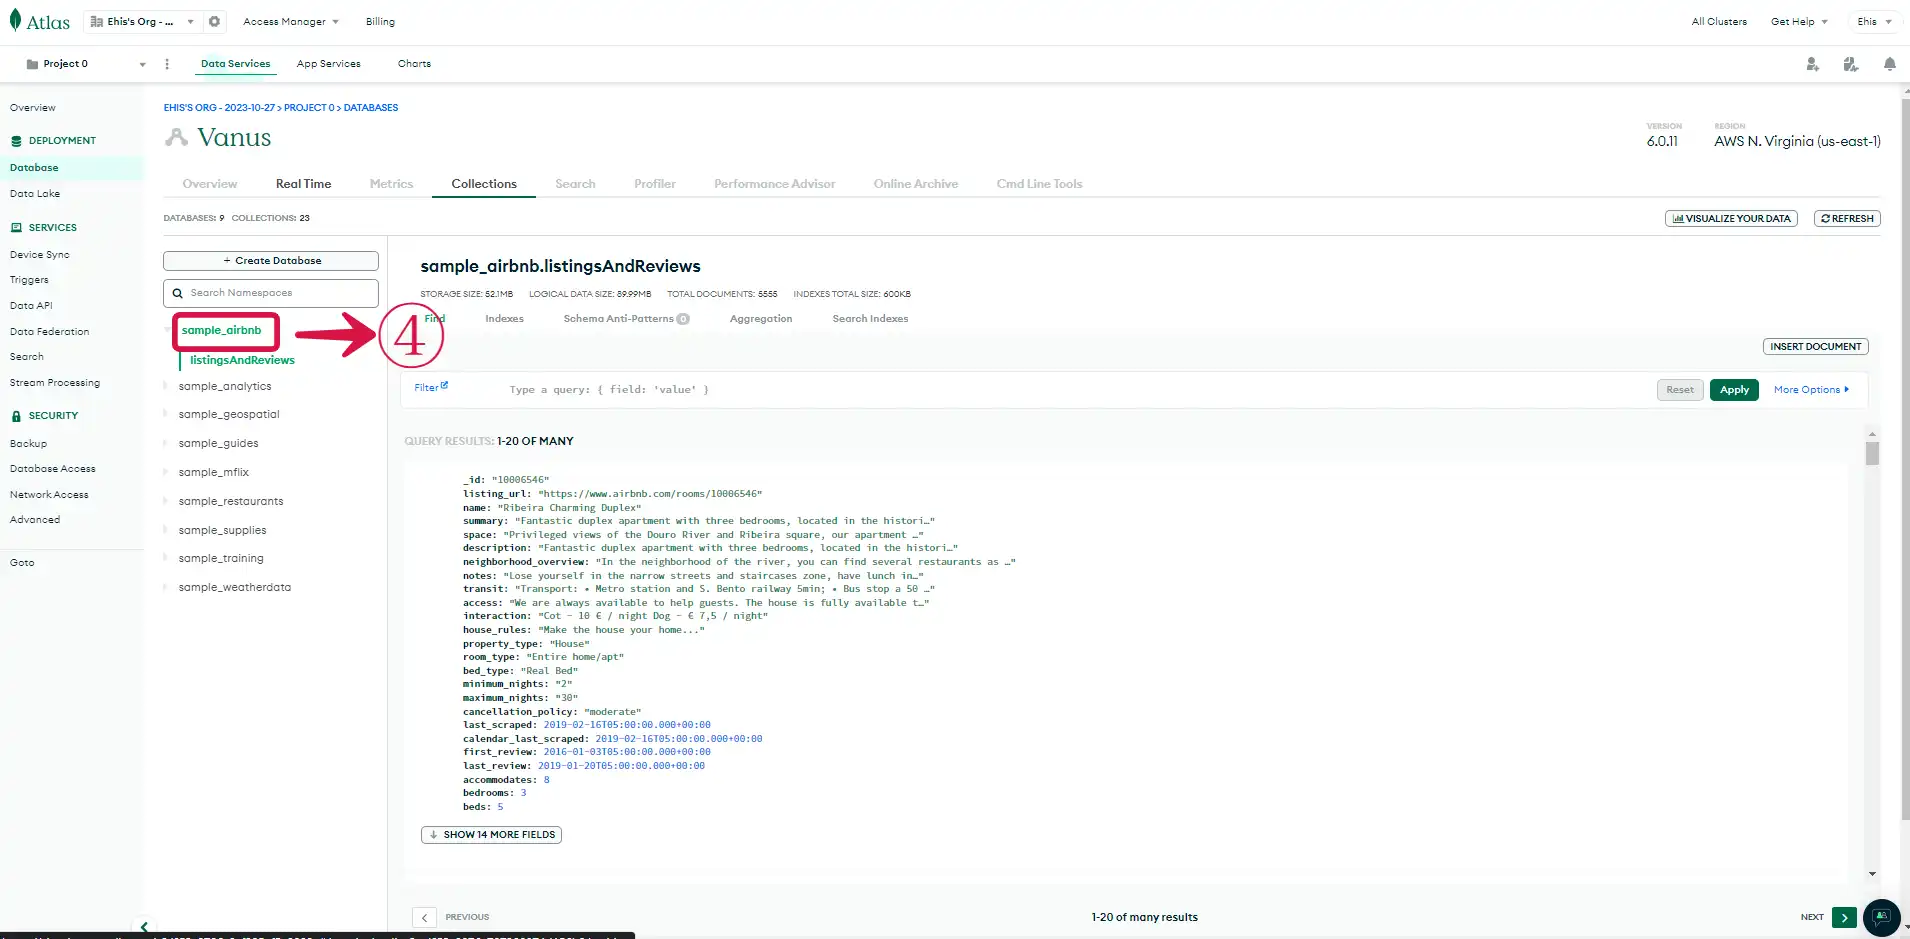Expand the sample_mflix database

(x=166, y=472)
